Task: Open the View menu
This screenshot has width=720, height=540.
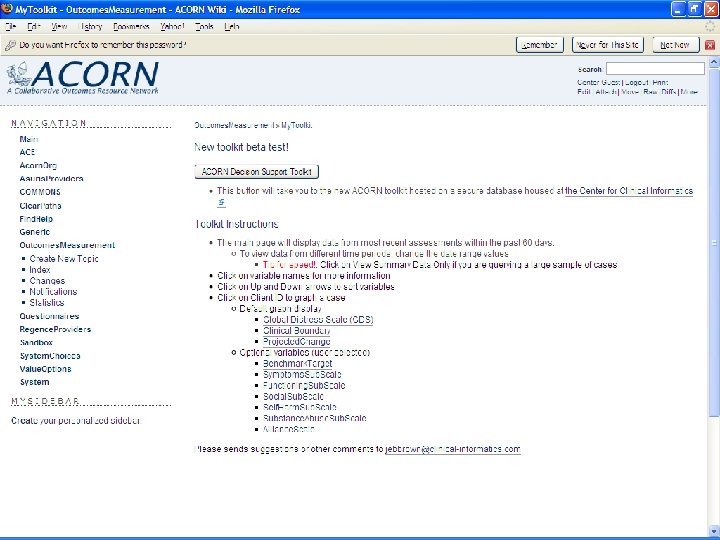Action: pos(59,27)
